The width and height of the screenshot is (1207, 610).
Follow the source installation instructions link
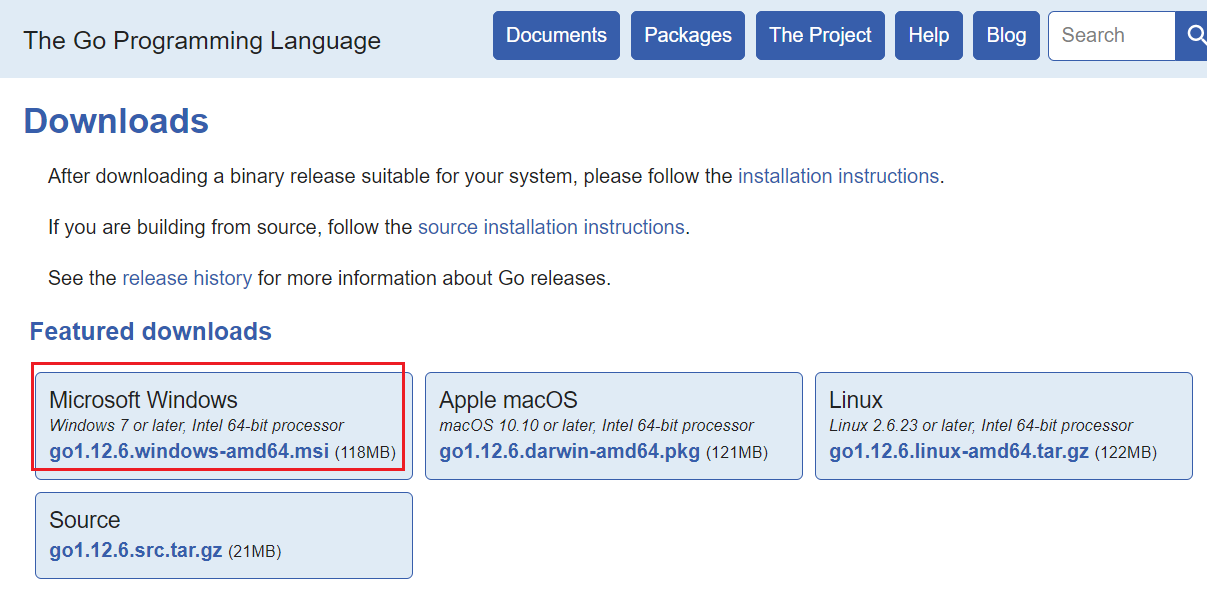pos(551,227)
